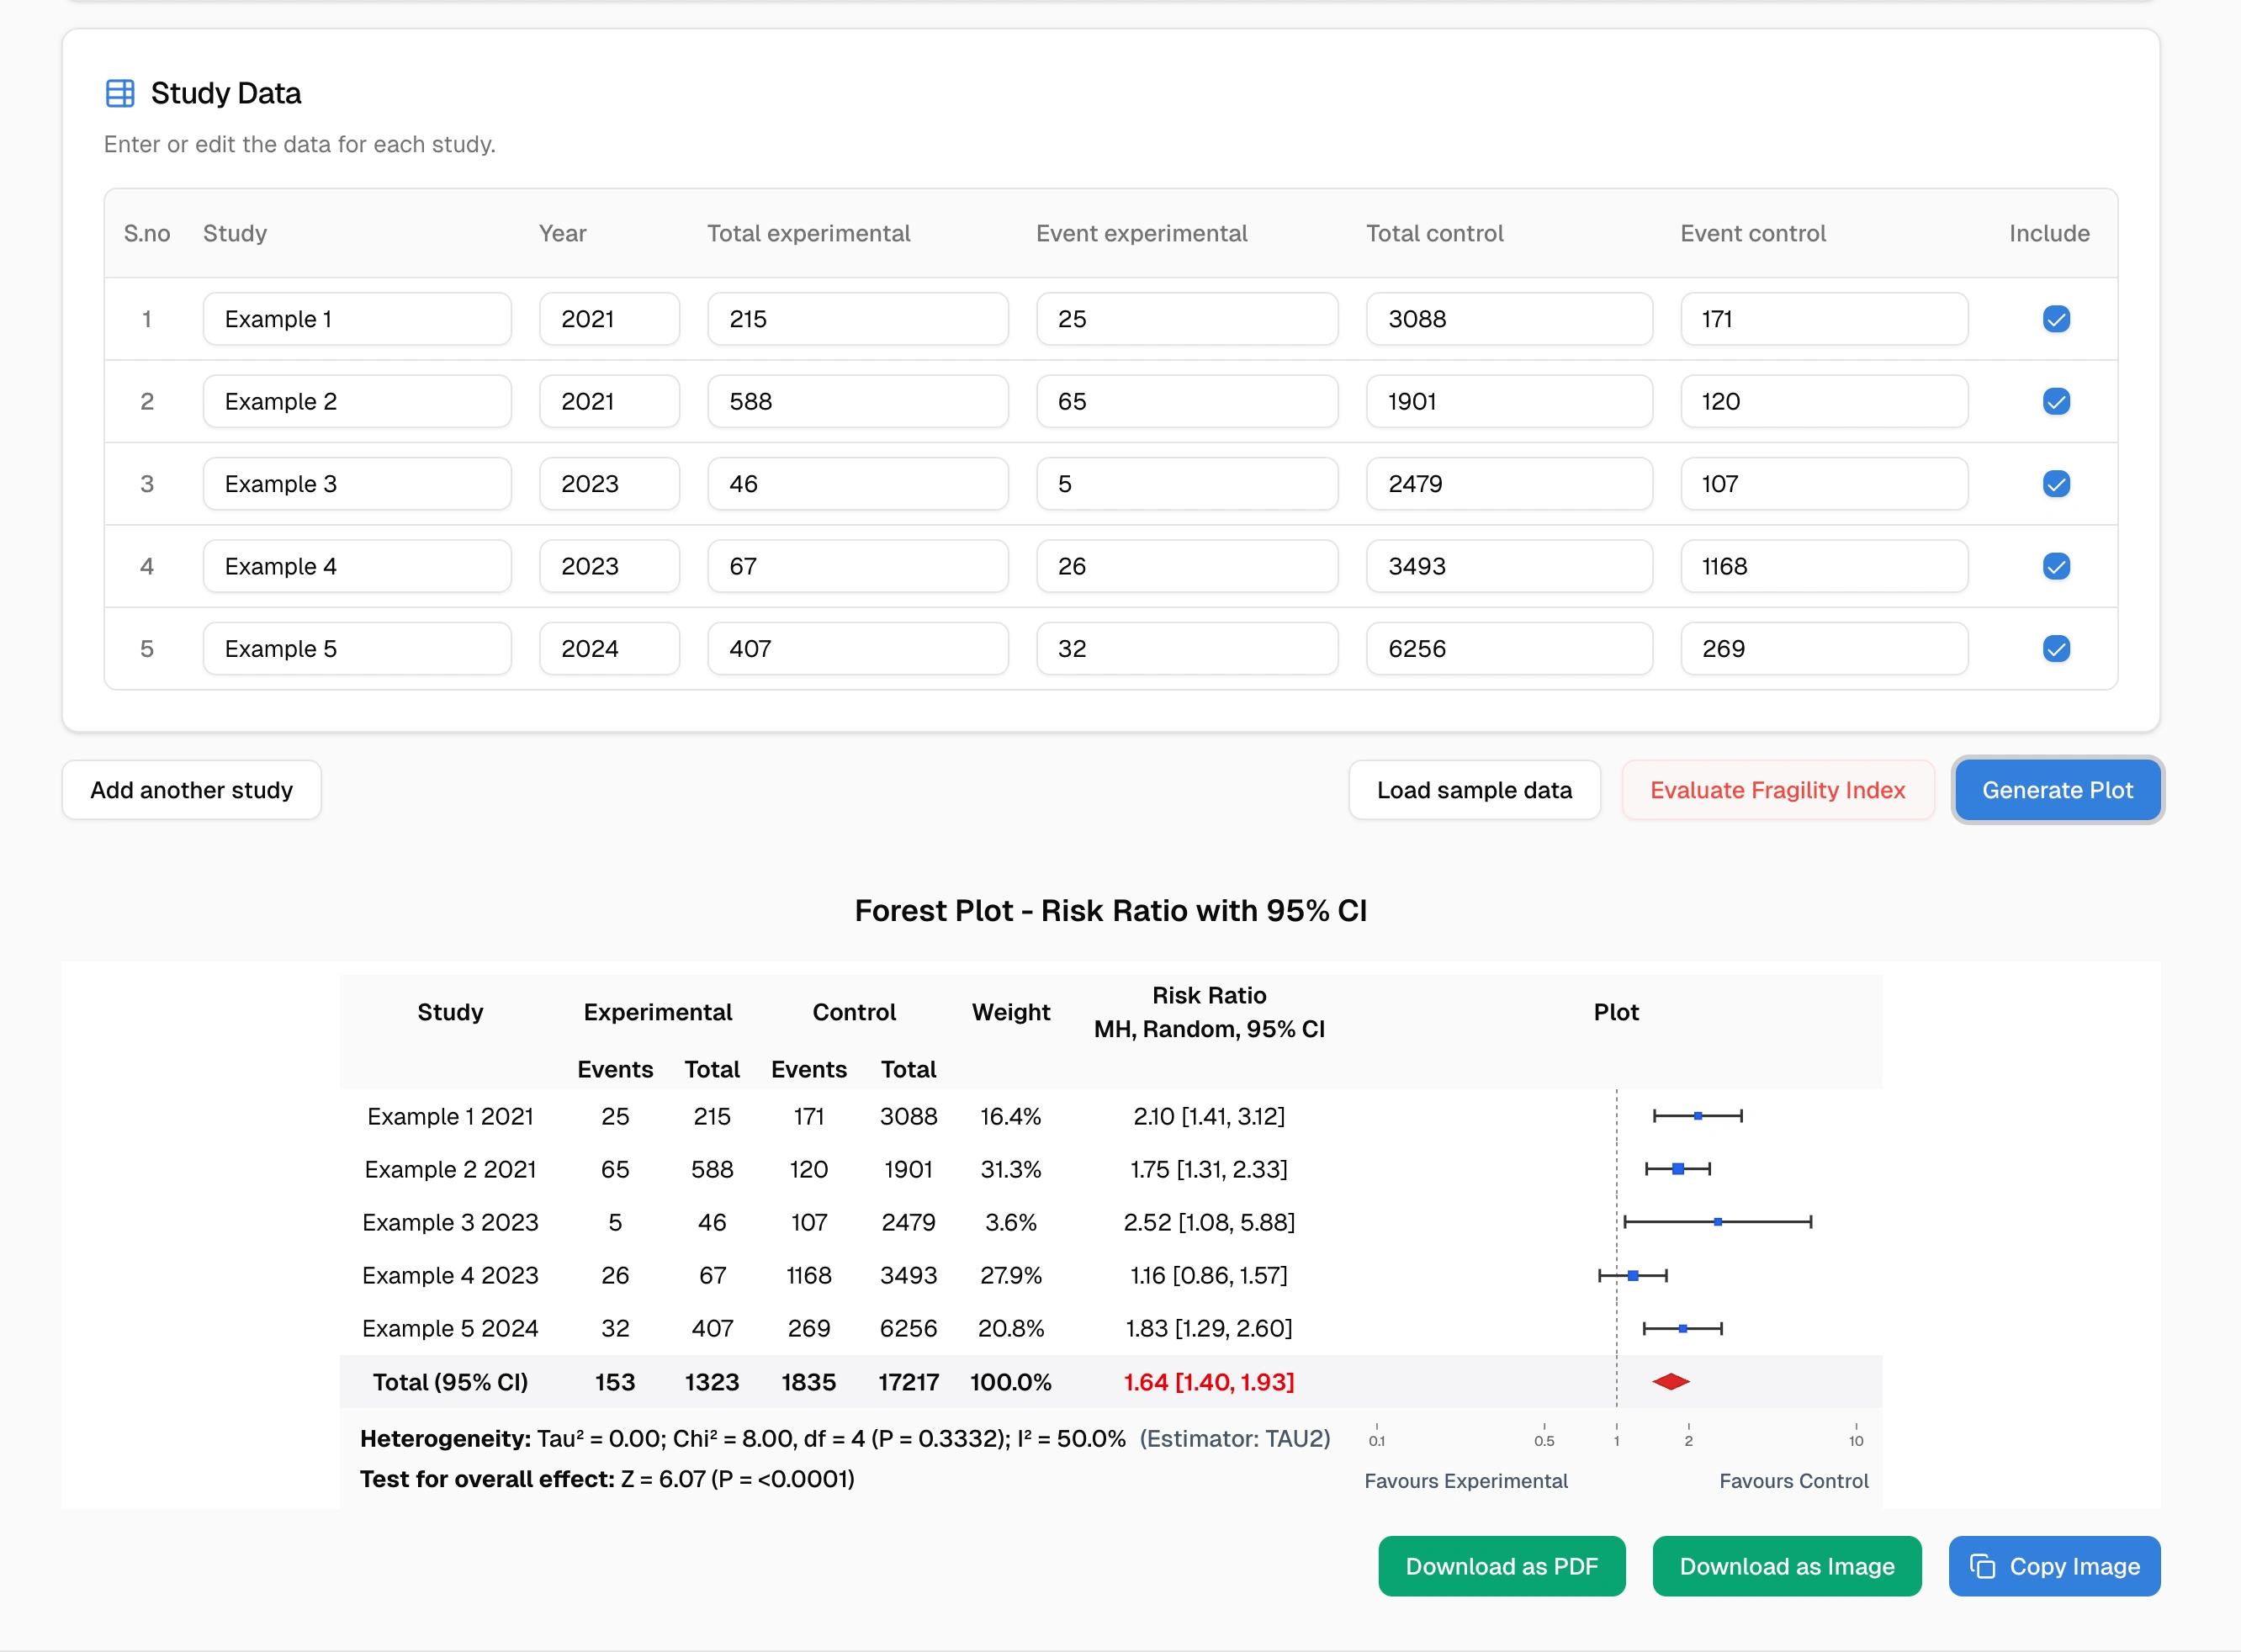Uncheck Include checkbox for Example 4
Screen dimensions: 2241x1652
[2056, 567]
